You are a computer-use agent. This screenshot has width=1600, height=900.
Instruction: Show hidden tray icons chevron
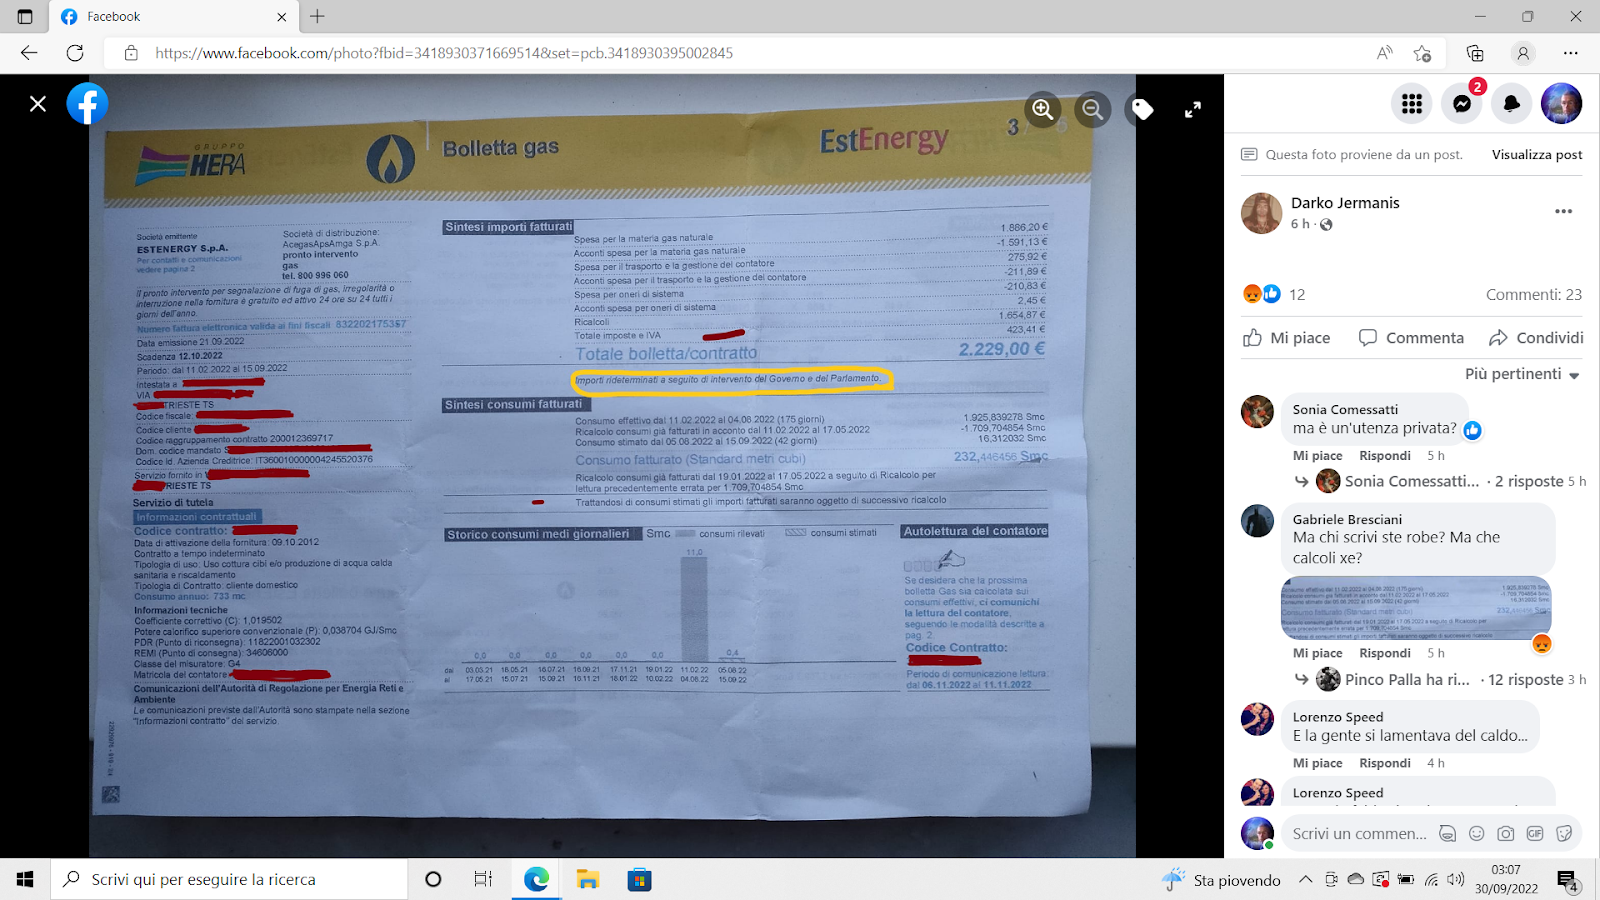[1305, 880]
